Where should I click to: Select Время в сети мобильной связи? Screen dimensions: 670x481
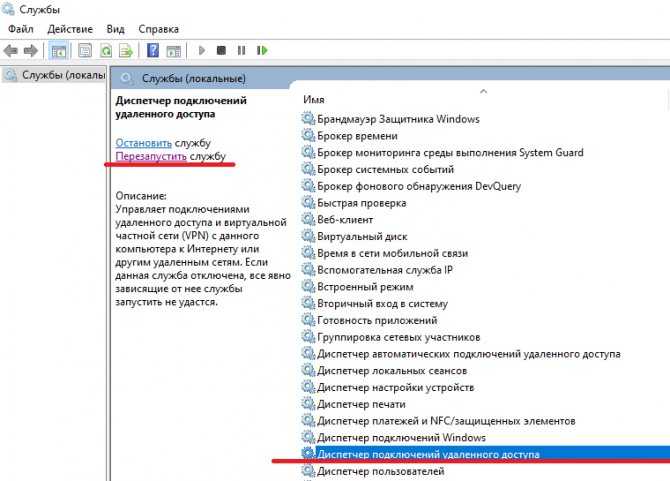(x=392, y=253)
